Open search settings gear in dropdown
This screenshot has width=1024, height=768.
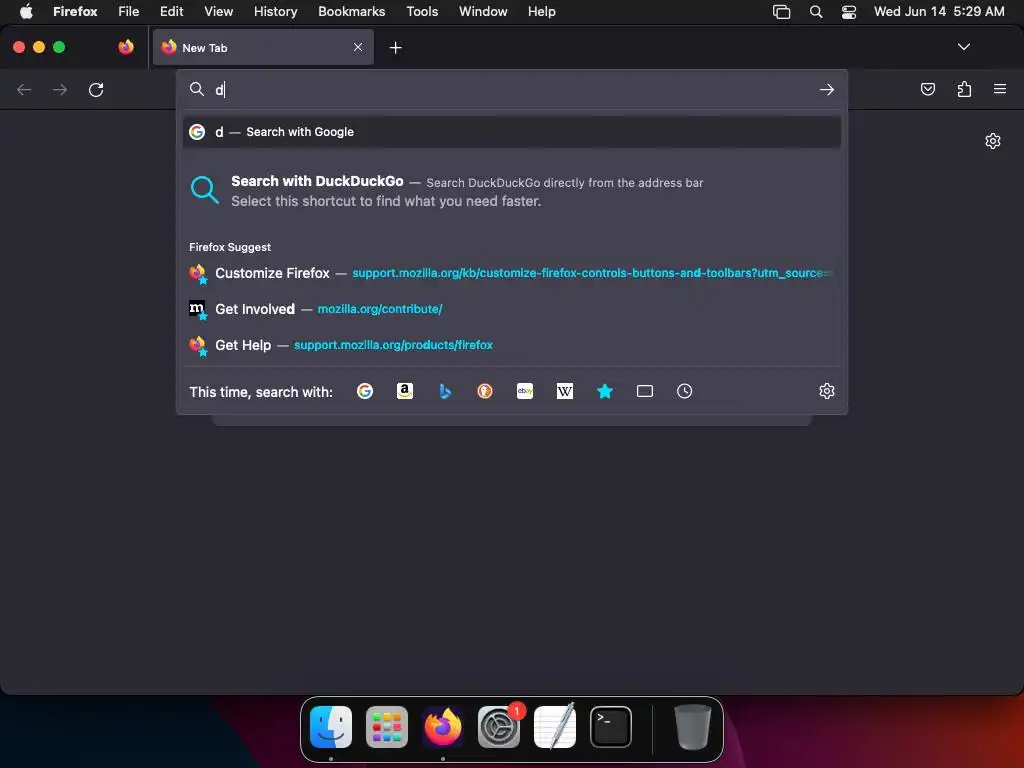click(827, 391)
